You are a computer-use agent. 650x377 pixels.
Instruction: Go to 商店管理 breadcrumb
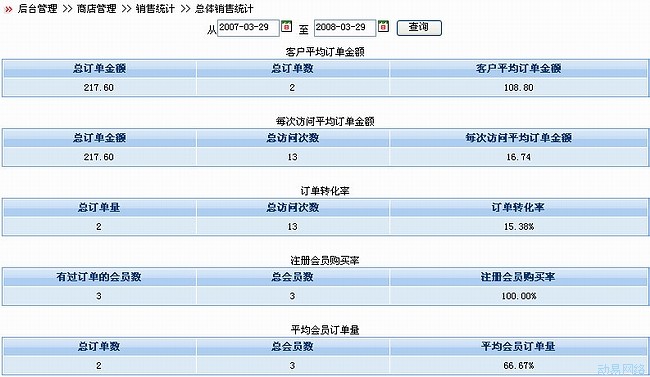click(97, 9)
